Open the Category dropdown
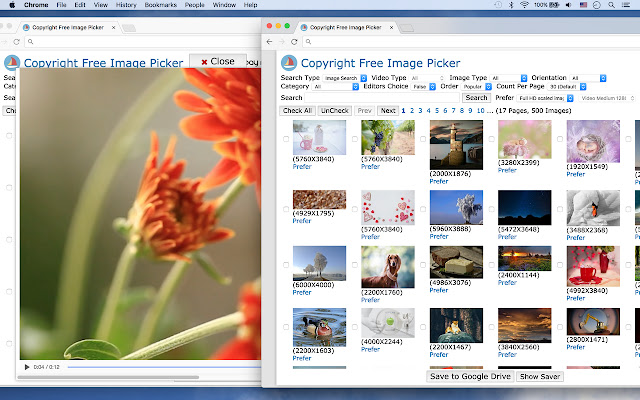 pos(335,87)
